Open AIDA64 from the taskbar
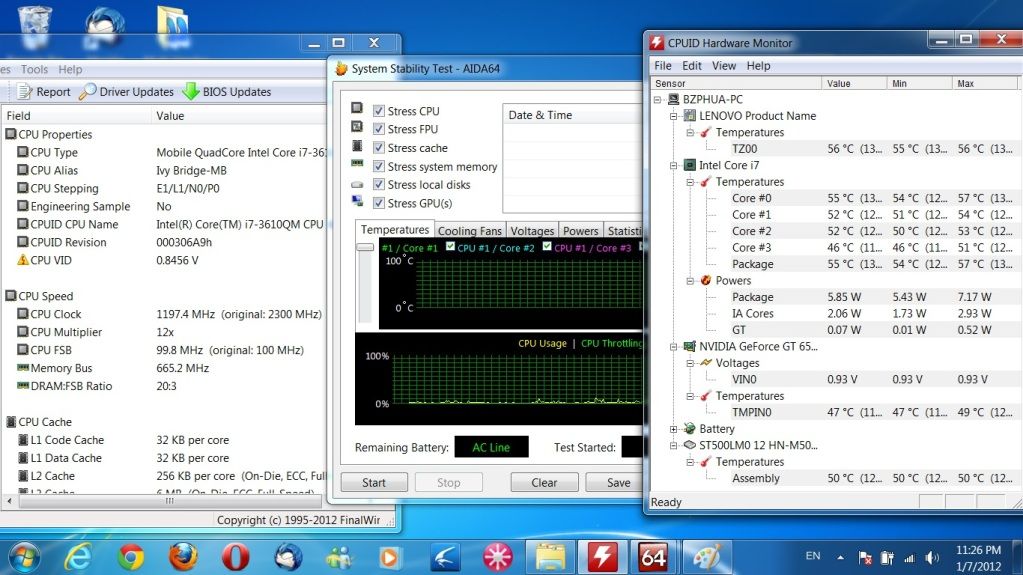This screenshot has width=1023, height=575. point(653,555)
